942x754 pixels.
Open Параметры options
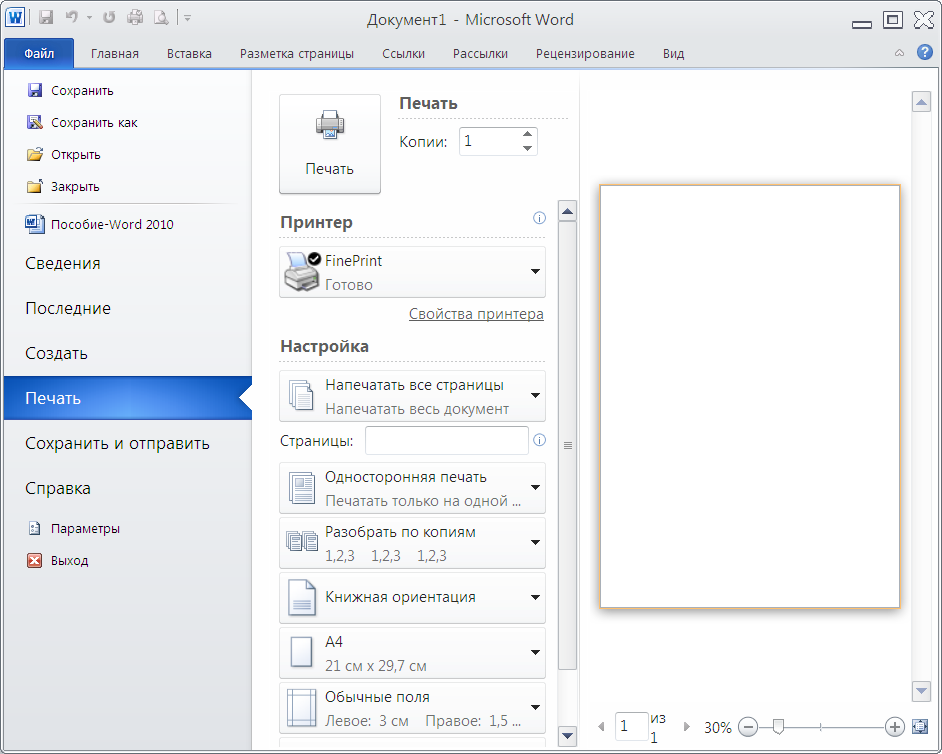(x=74, y=529)
